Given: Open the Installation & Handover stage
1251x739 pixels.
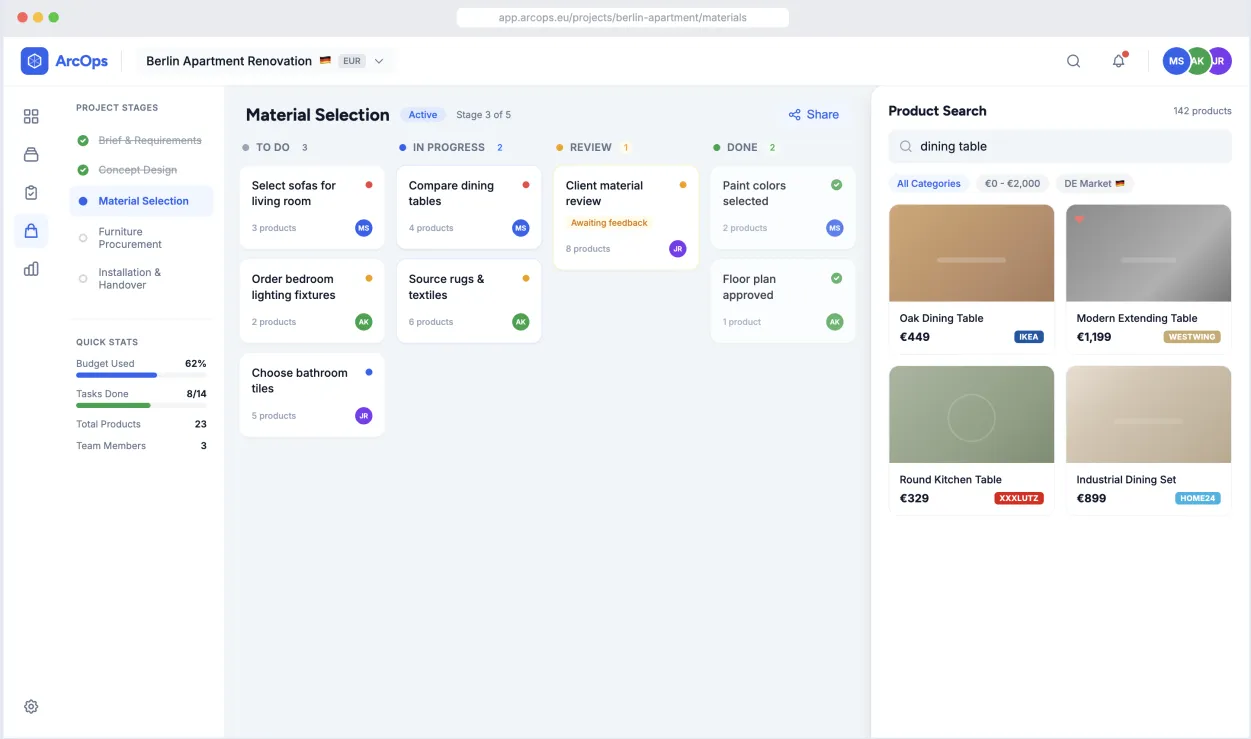Looking at the screenshot, I should pyautogui.click(x=129, y=279).
